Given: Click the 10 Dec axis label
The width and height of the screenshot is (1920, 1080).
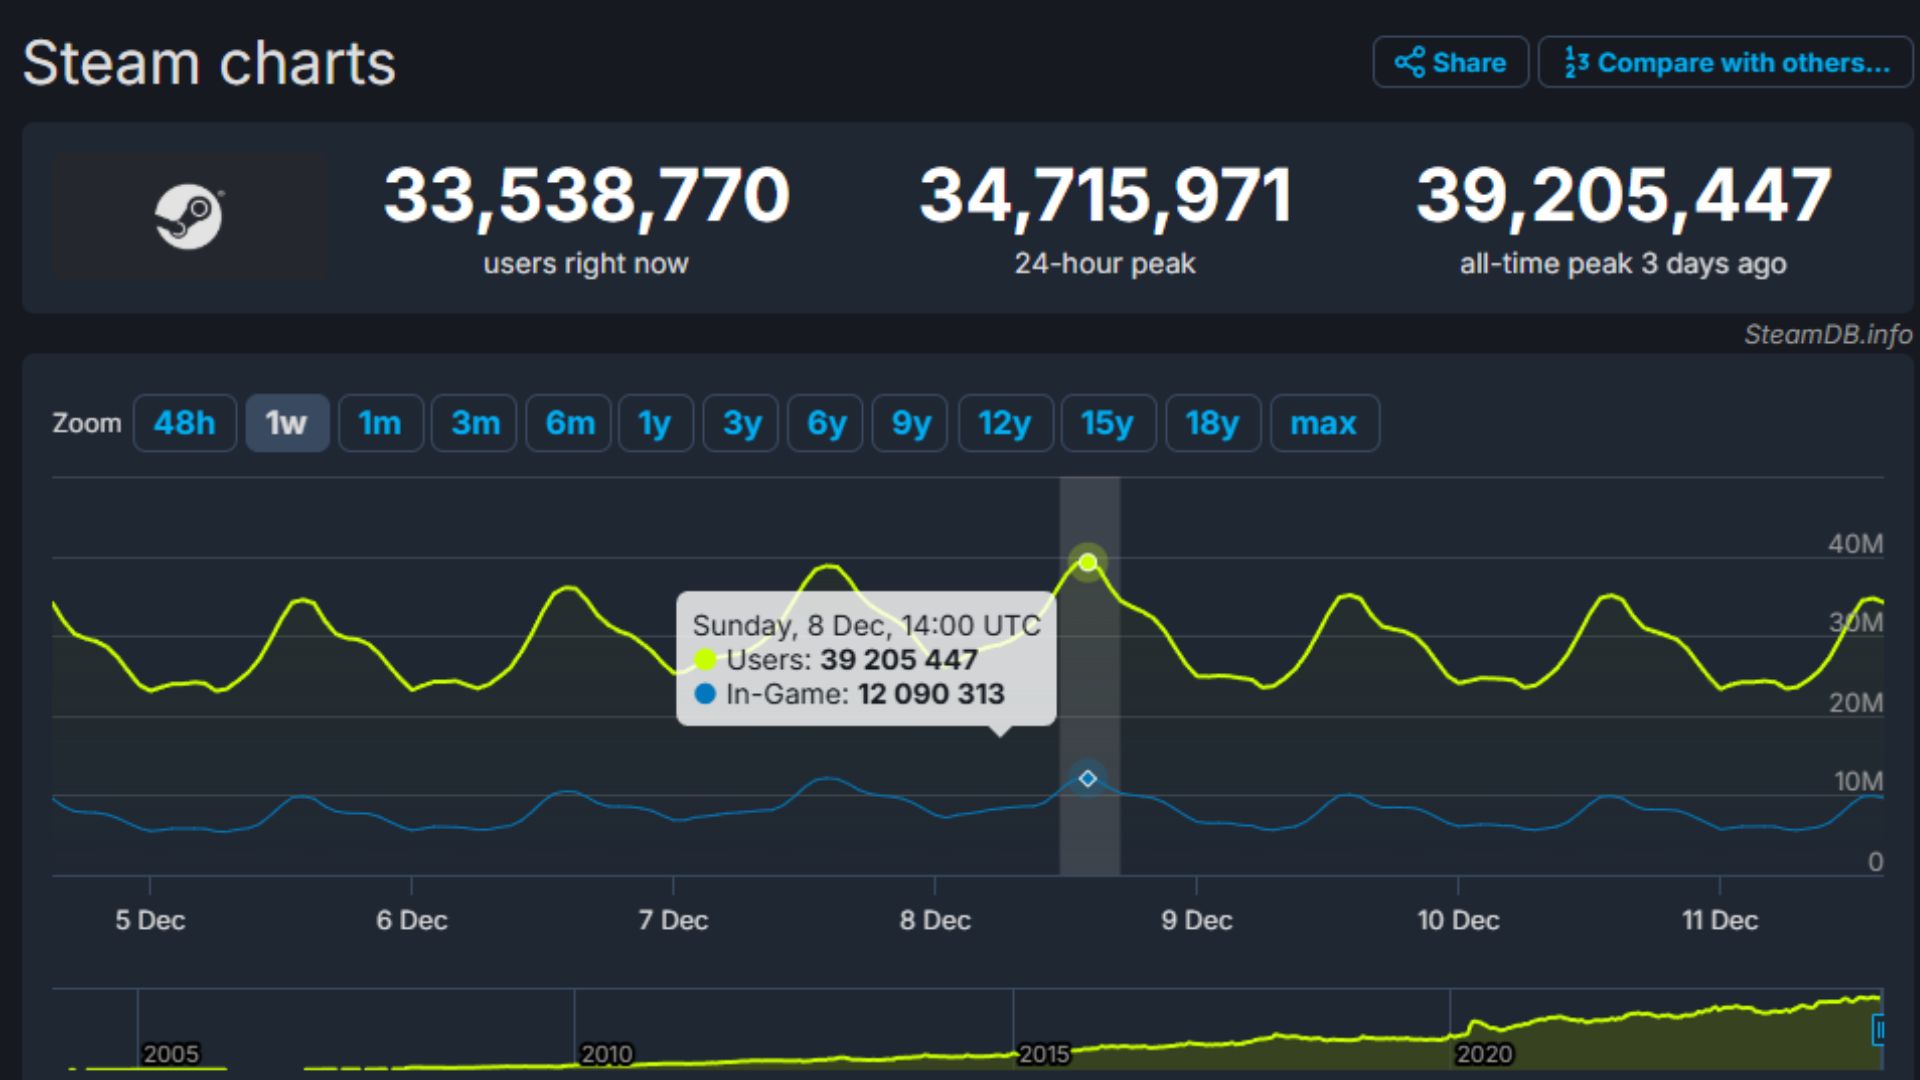Looking at the screenshot, I should click(x=1458, y=920).
